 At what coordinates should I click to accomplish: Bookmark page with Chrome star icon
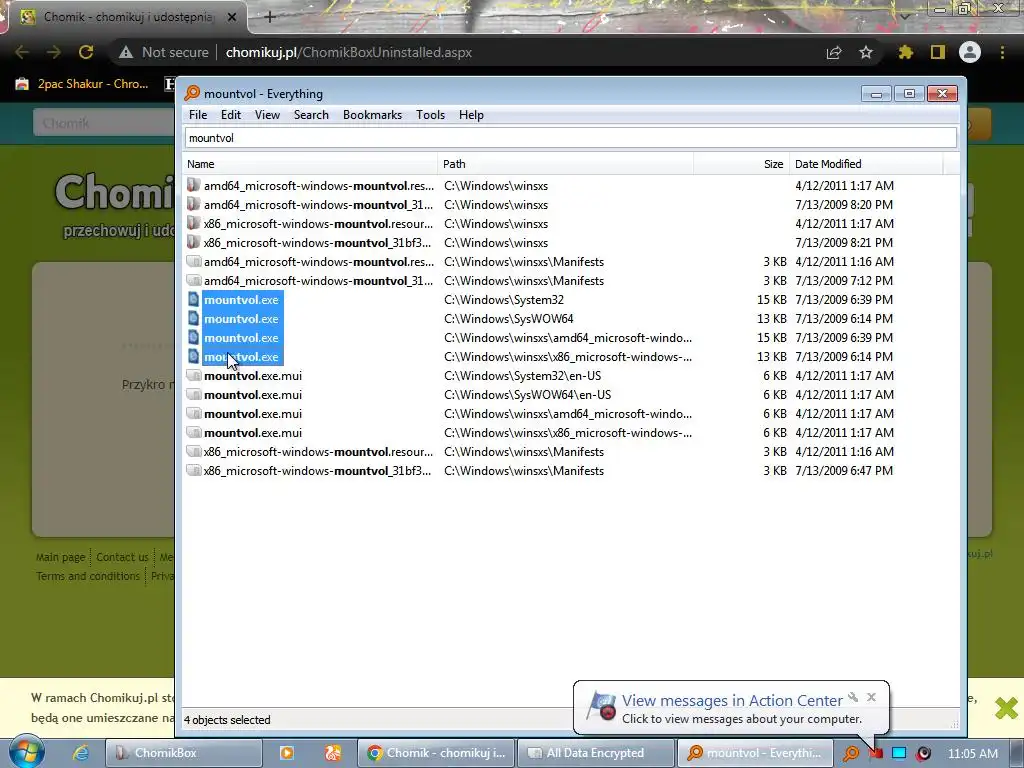tap(866, 52)
